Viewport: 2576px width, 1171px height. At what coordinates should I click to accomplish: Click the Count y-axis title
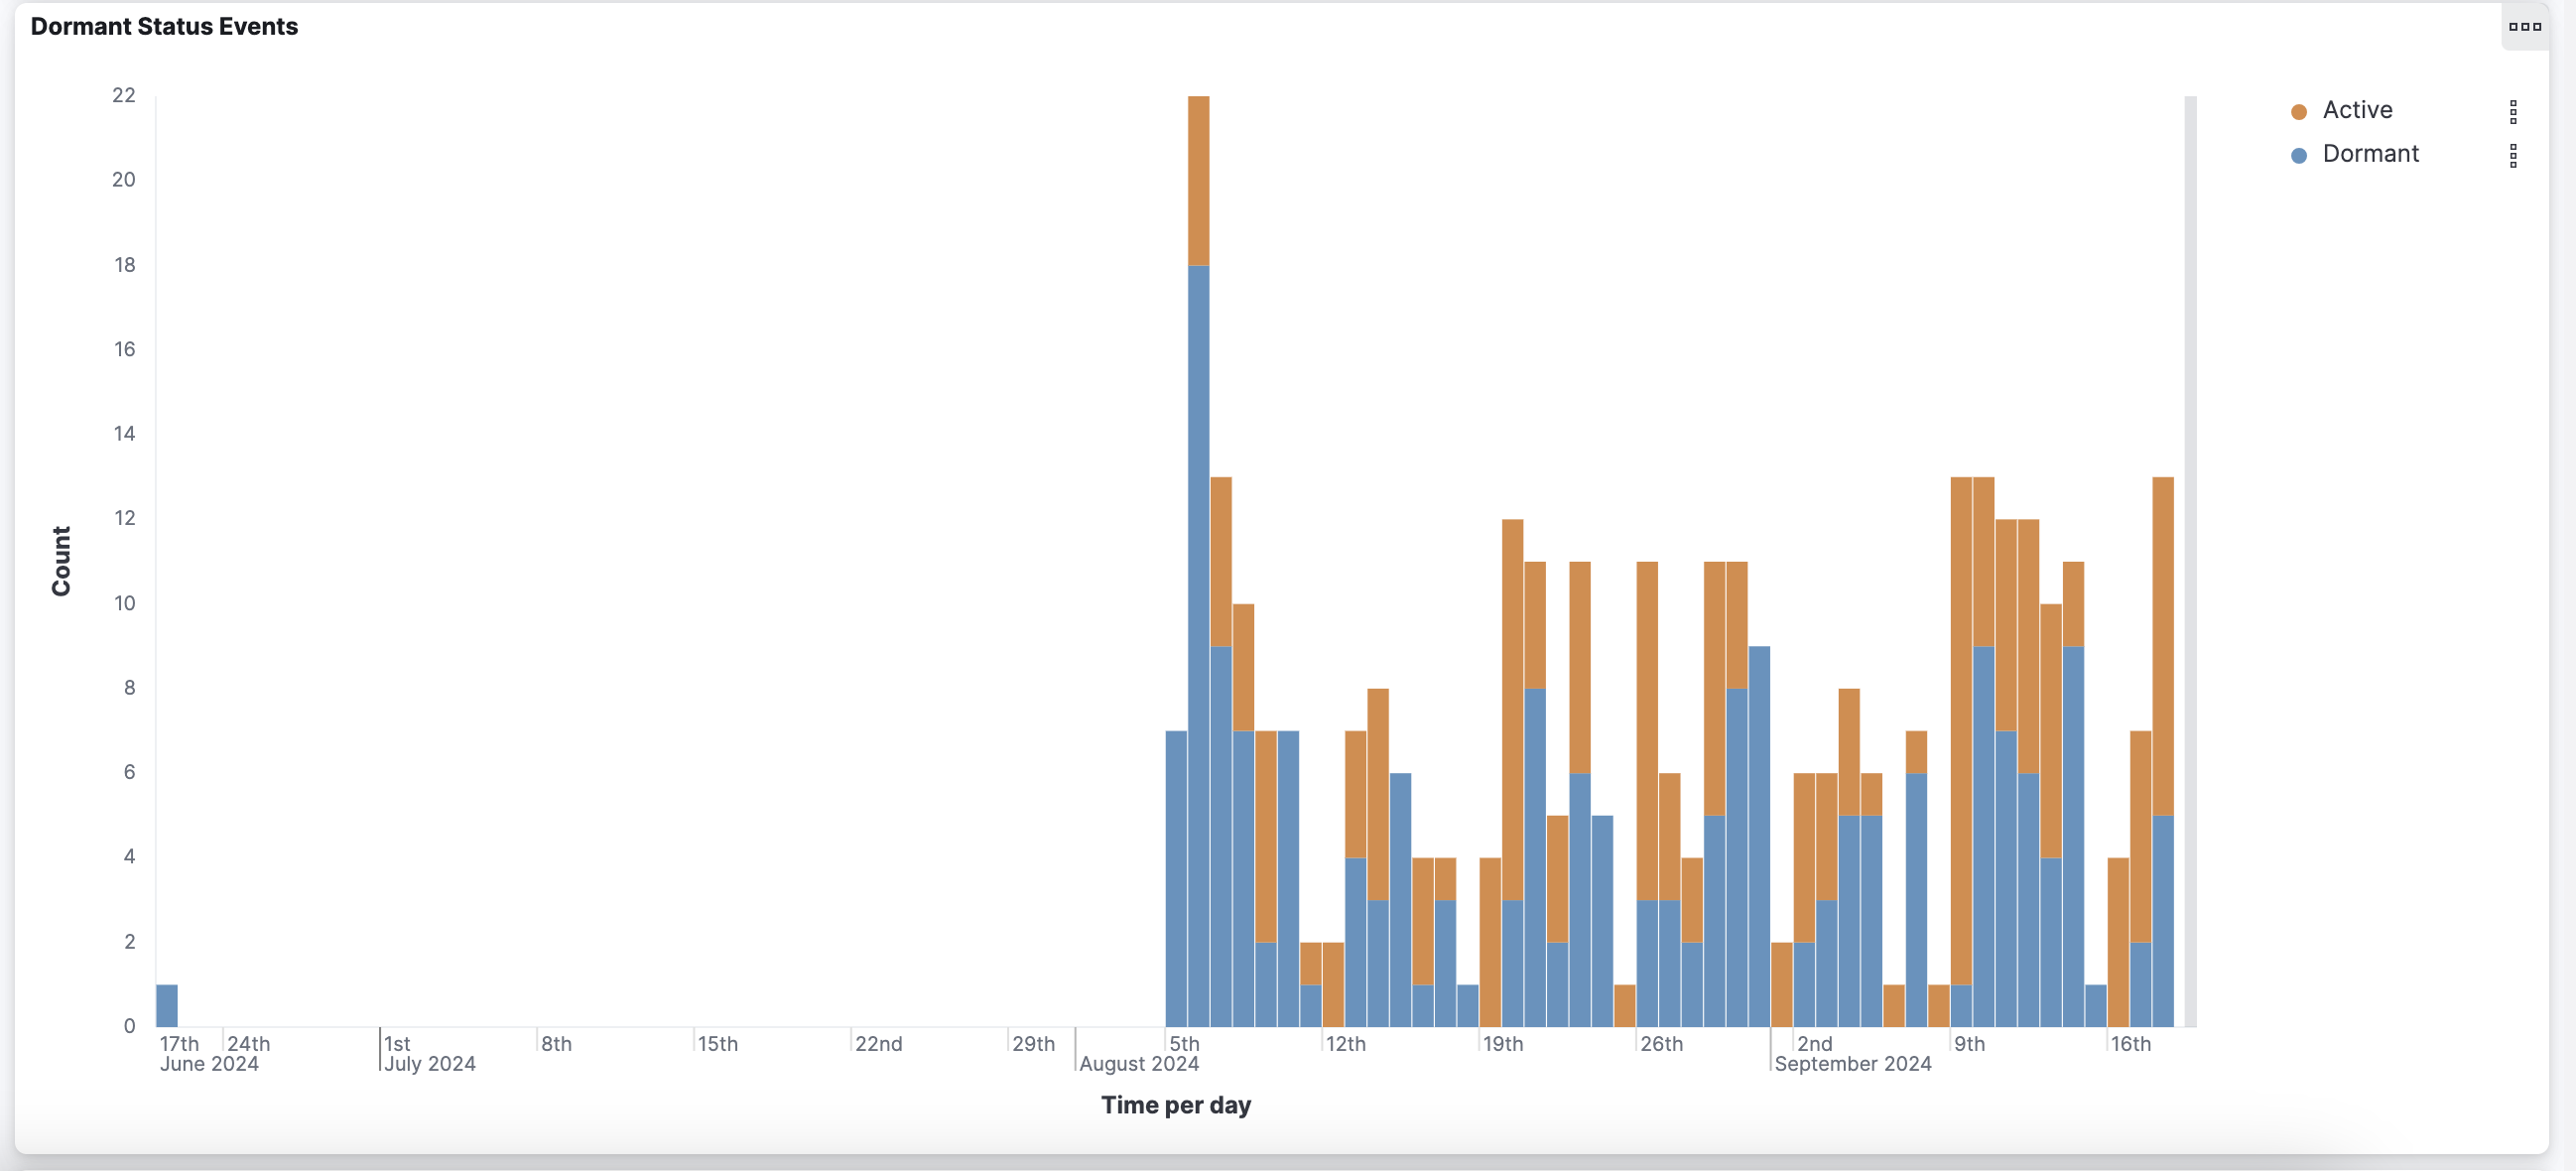pyautogui.click(x=61, y=561)
